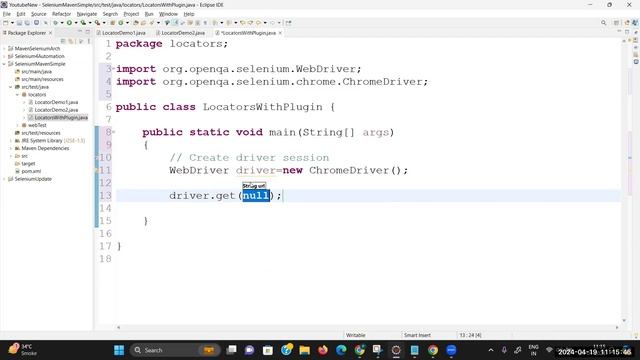
Task: Collapse the locators package
Action: point(18,95)
